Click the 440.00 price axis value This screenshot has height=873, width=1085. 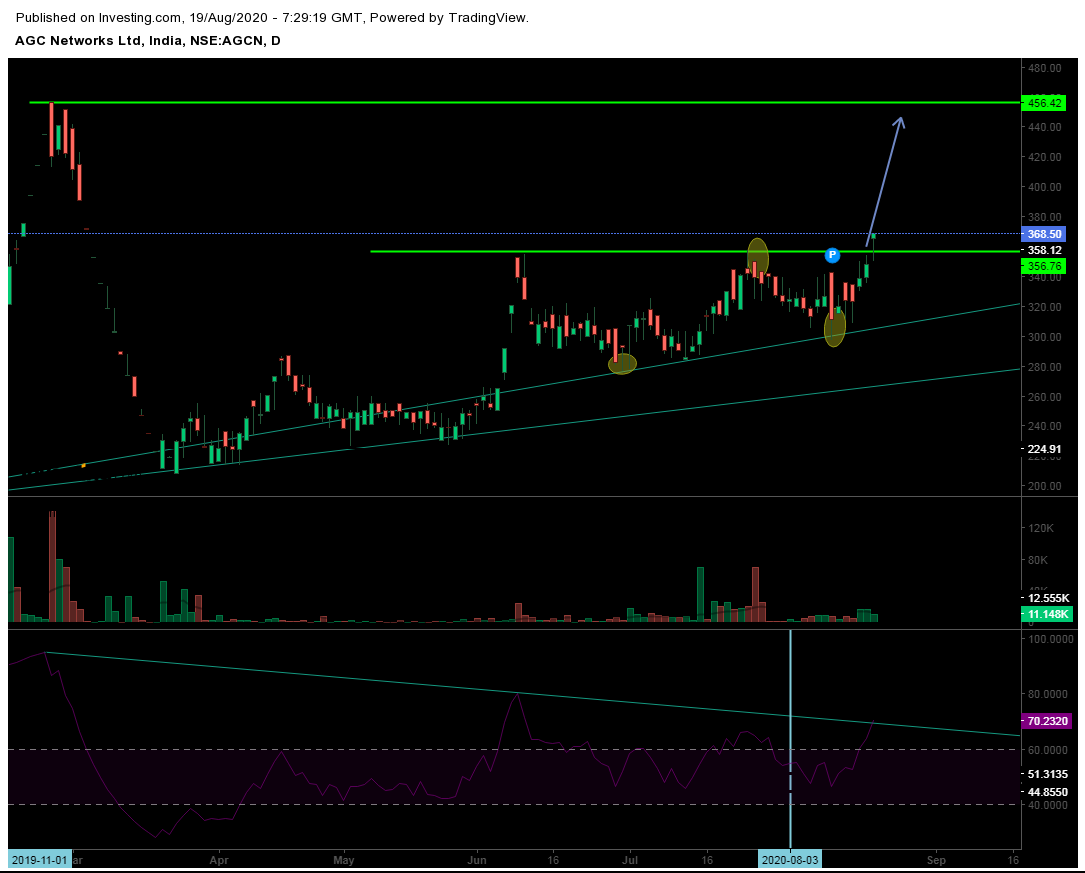point(1045,127)
